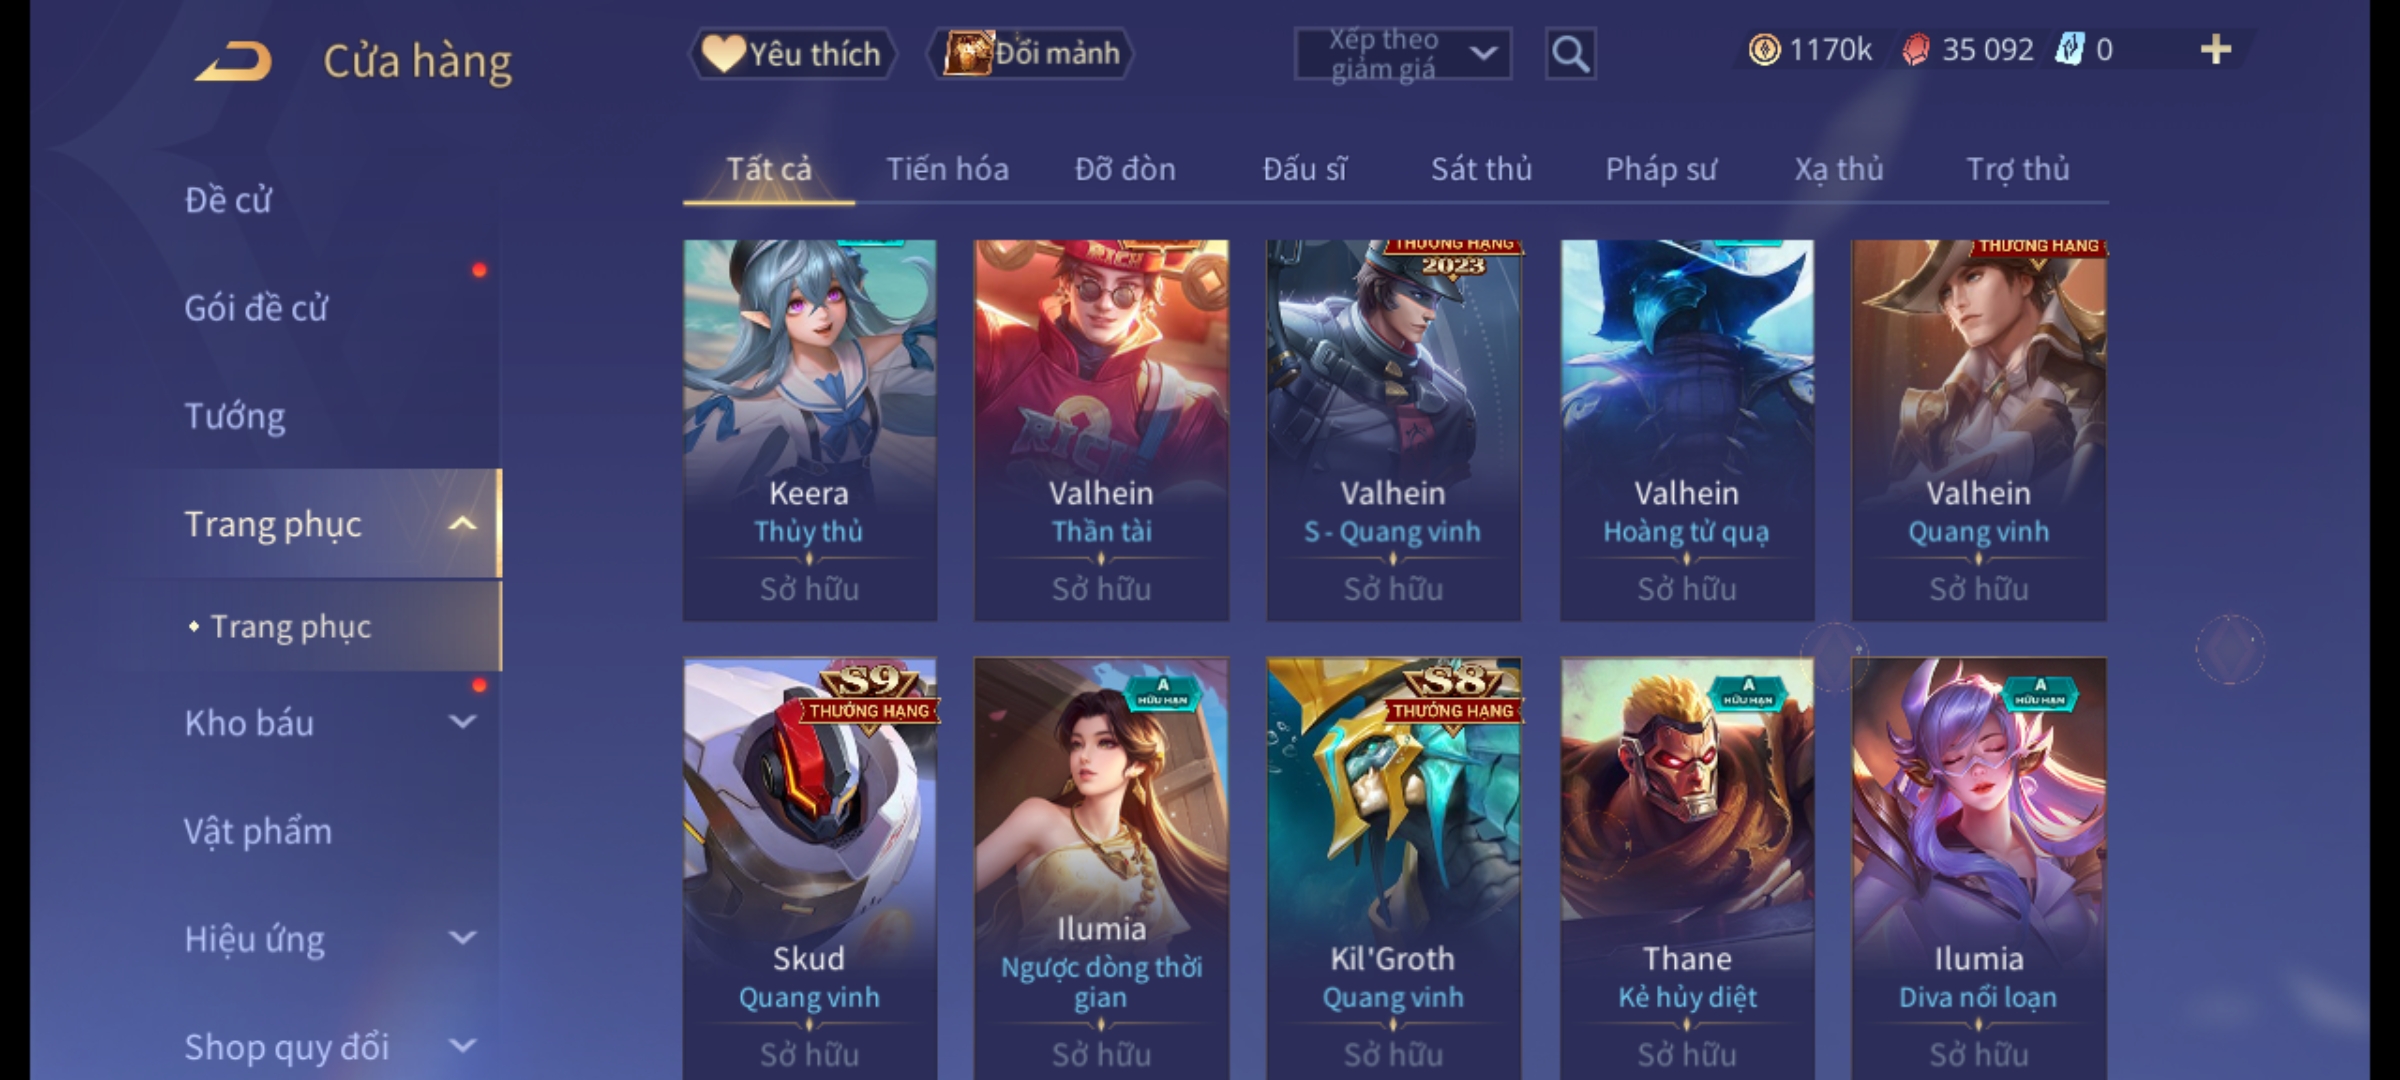Open the Xếp theo giảm giá sort dropdown
This screenshot has width=2400, height=1080.
[x=1402, y=54]
